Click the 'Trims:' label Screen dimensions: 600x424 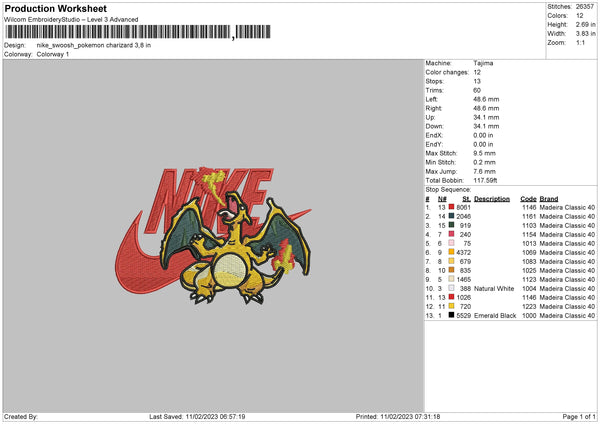pos(435,90)
